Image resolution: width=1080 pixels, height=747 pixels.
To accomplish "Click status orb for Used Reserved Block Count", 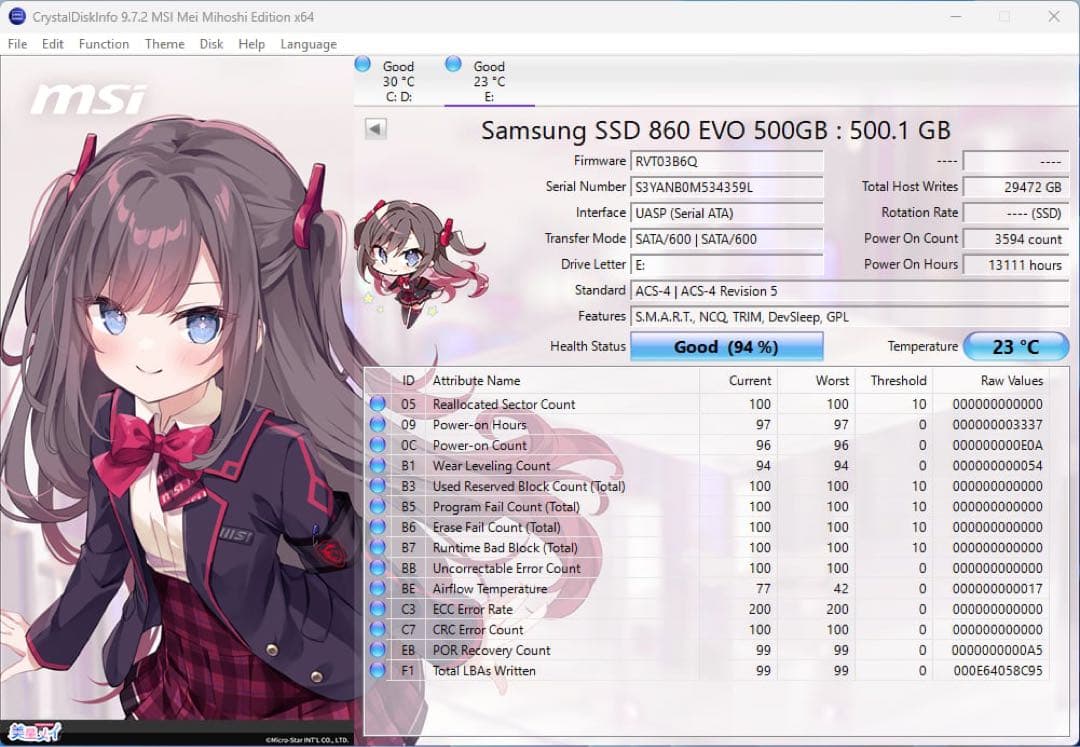I will tap(377, 485).
